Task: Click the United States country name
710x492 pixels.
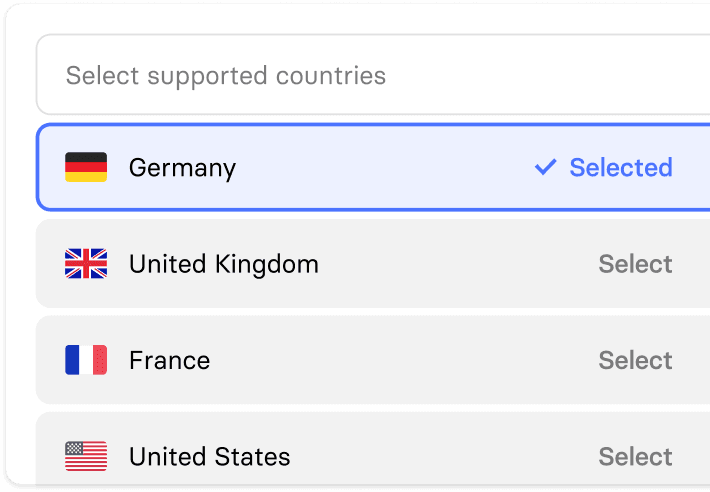Action: click(x=209, y=457)
